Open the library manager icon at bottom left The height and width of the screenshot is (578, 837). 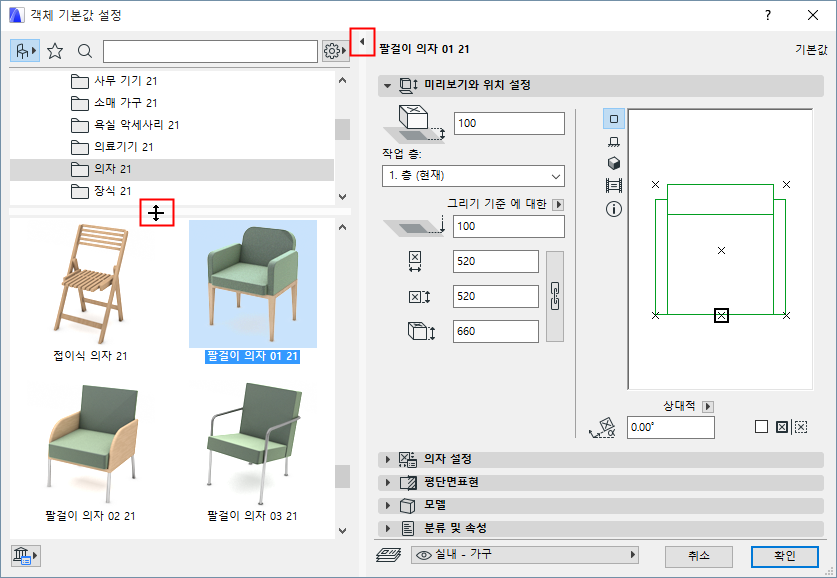[x=25, y=556]
